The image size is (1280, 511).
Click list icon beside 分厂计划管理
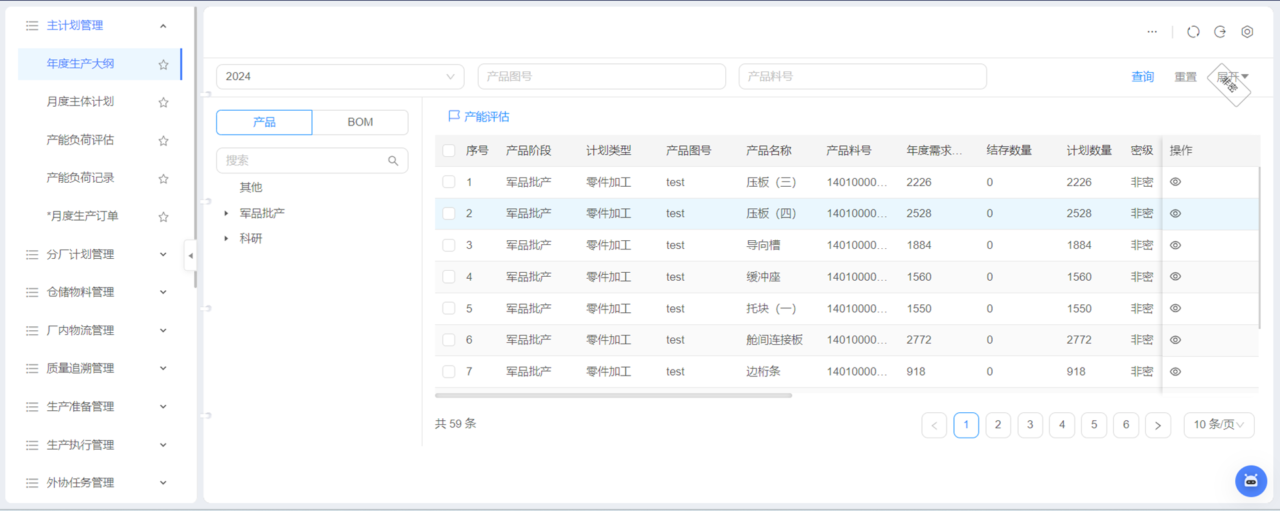click(32, 254)
